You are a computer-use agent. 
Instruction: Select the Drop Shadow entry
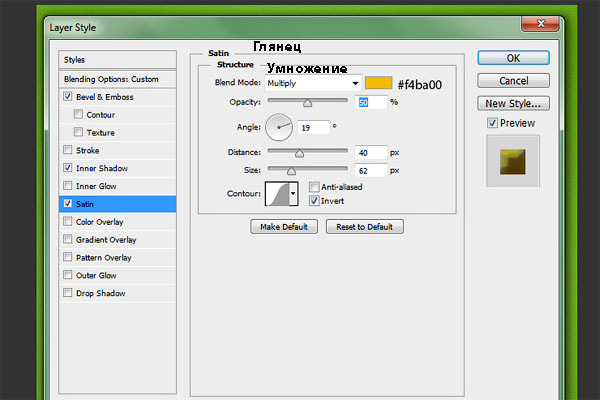click(x=101, y=293)
